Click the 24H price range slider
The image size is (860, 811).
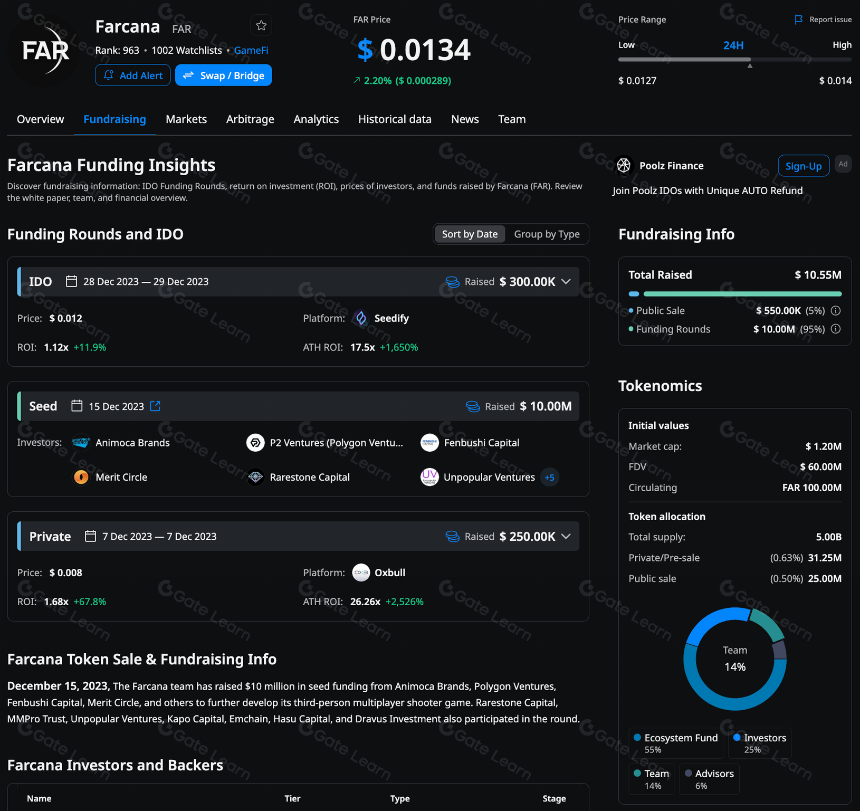tap(735, 59)
